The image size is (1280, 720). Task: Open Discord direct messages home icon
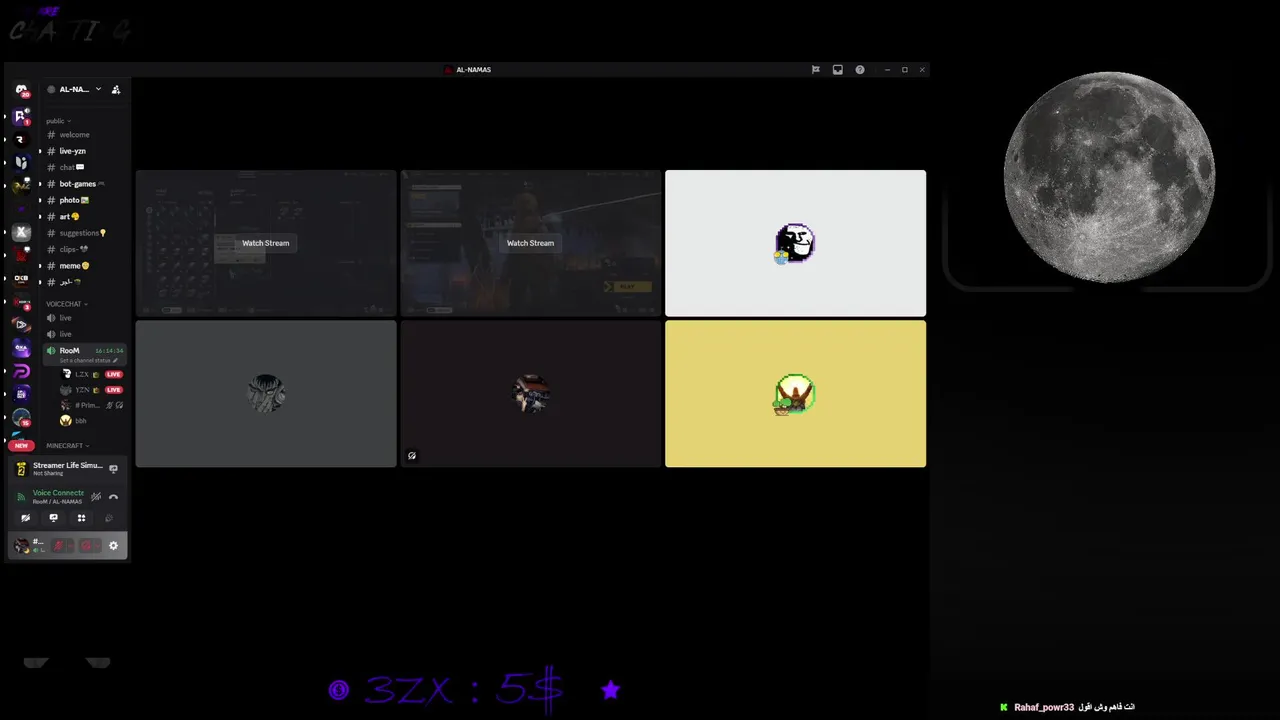click(21, 90)
